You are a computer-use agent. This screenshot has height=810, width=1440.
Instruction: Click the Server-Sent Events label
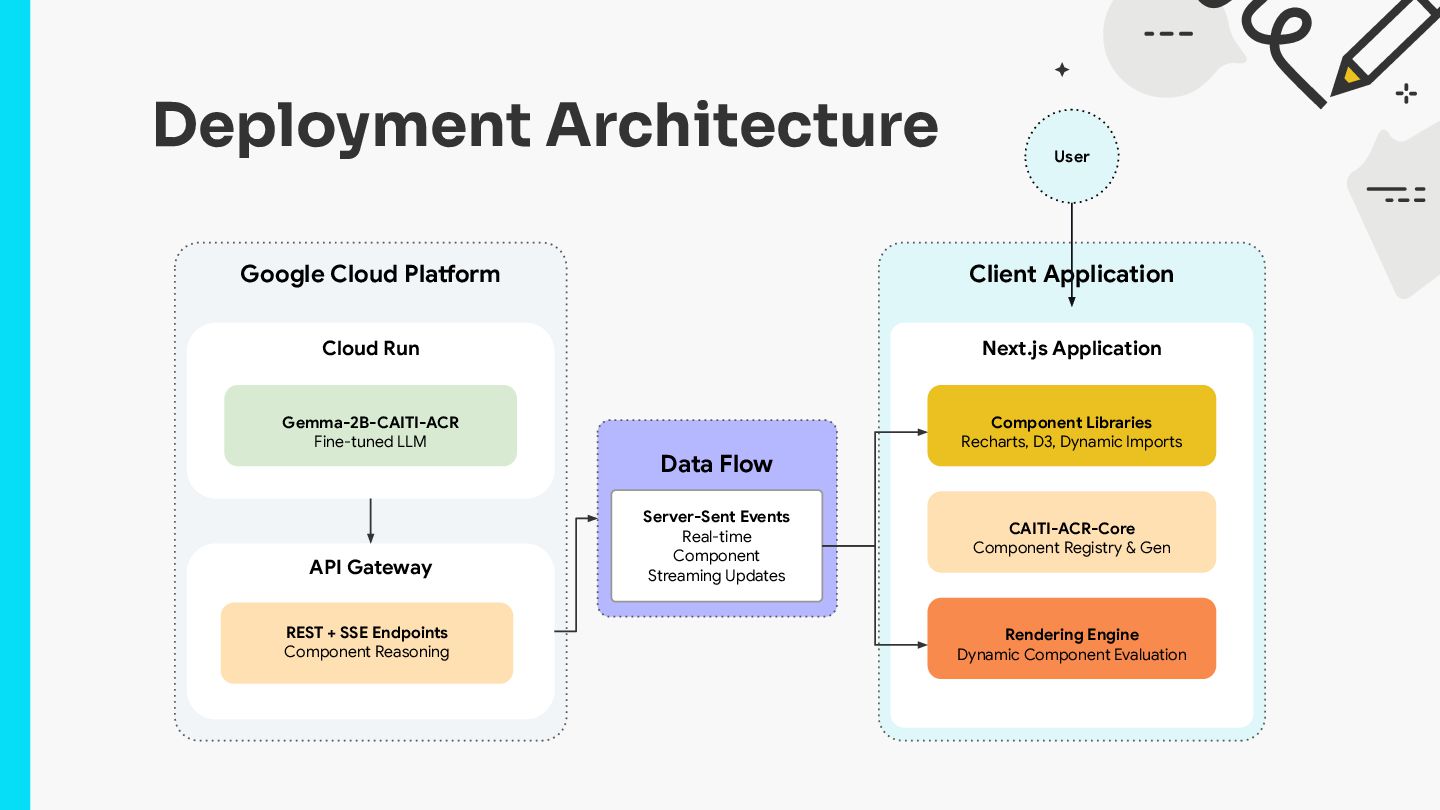716,517
